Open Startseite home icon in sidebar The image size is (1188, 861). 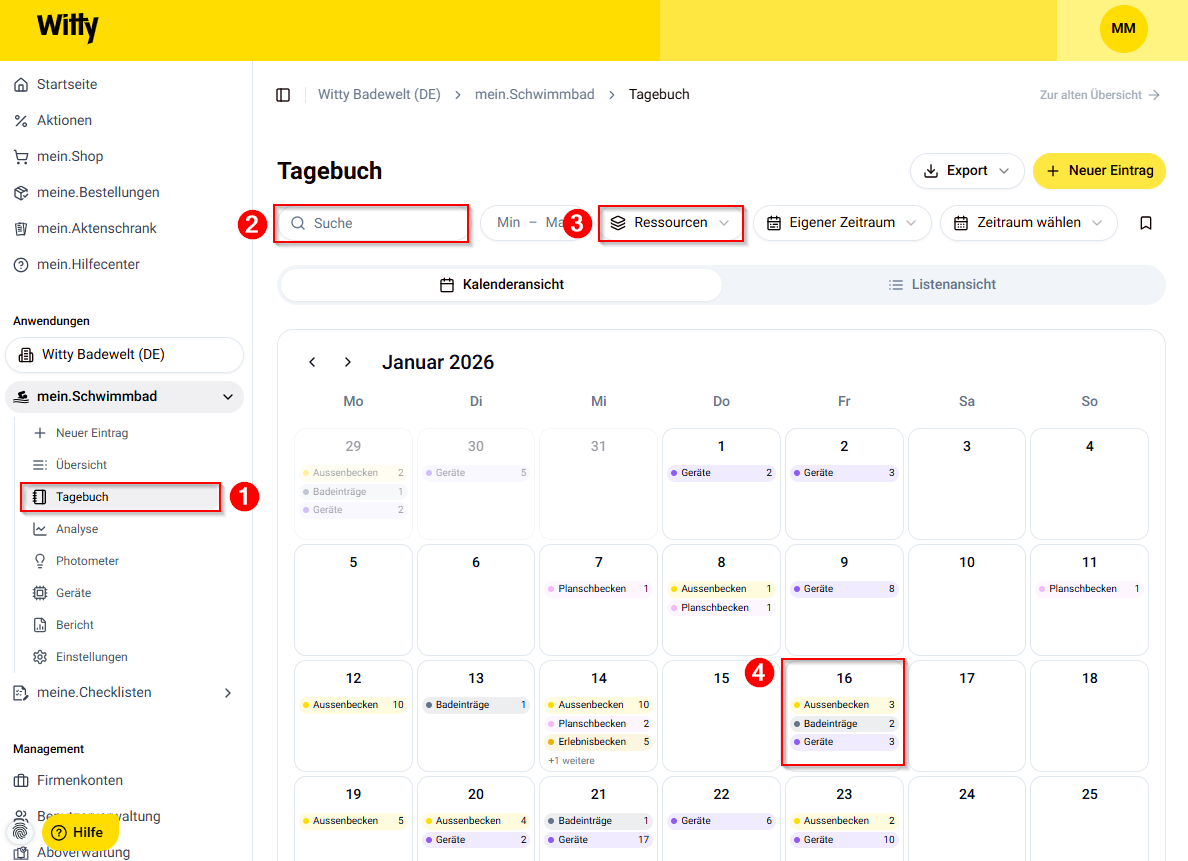point(21,84)
